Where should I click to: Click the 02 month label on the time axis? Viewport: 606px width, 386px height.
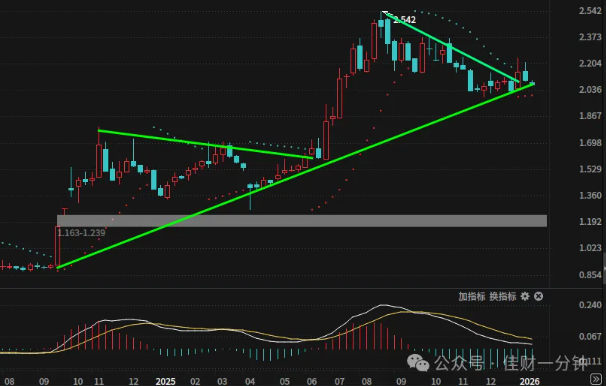(x=195, y=381)
